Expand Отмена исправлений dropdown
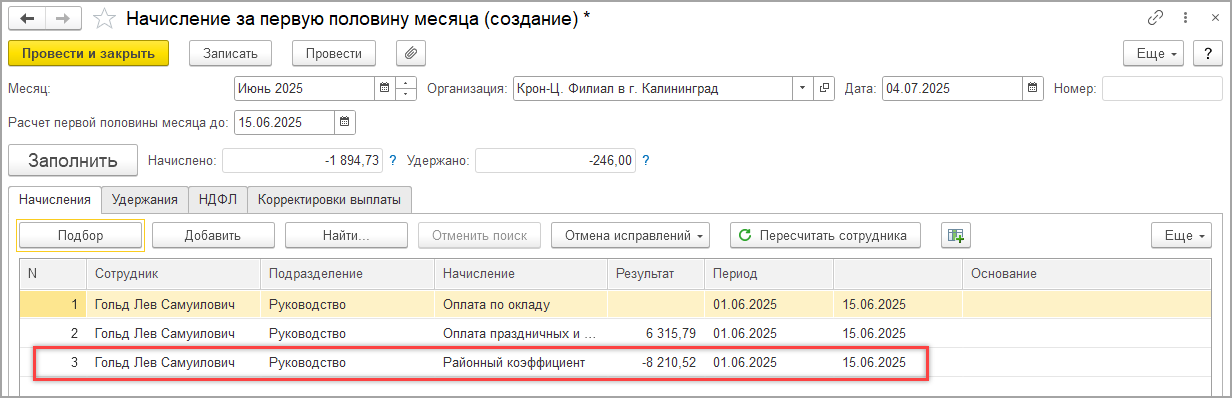 (630, 236)
